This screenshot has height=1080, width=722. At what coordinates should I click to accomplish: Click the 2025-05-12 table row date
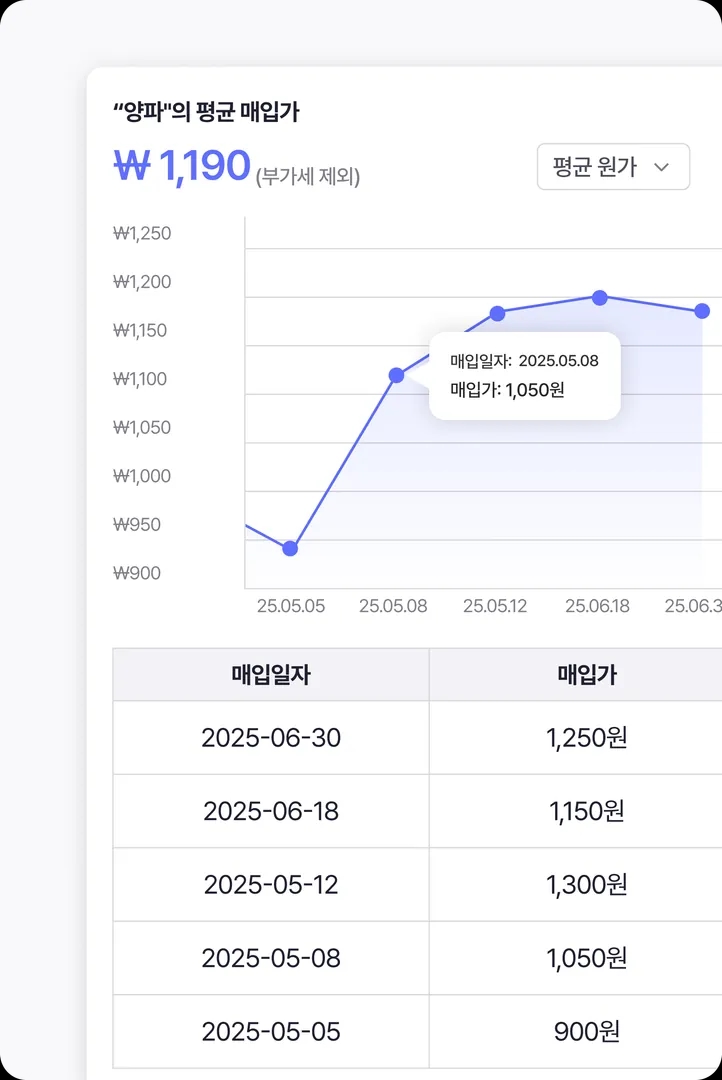271,885
